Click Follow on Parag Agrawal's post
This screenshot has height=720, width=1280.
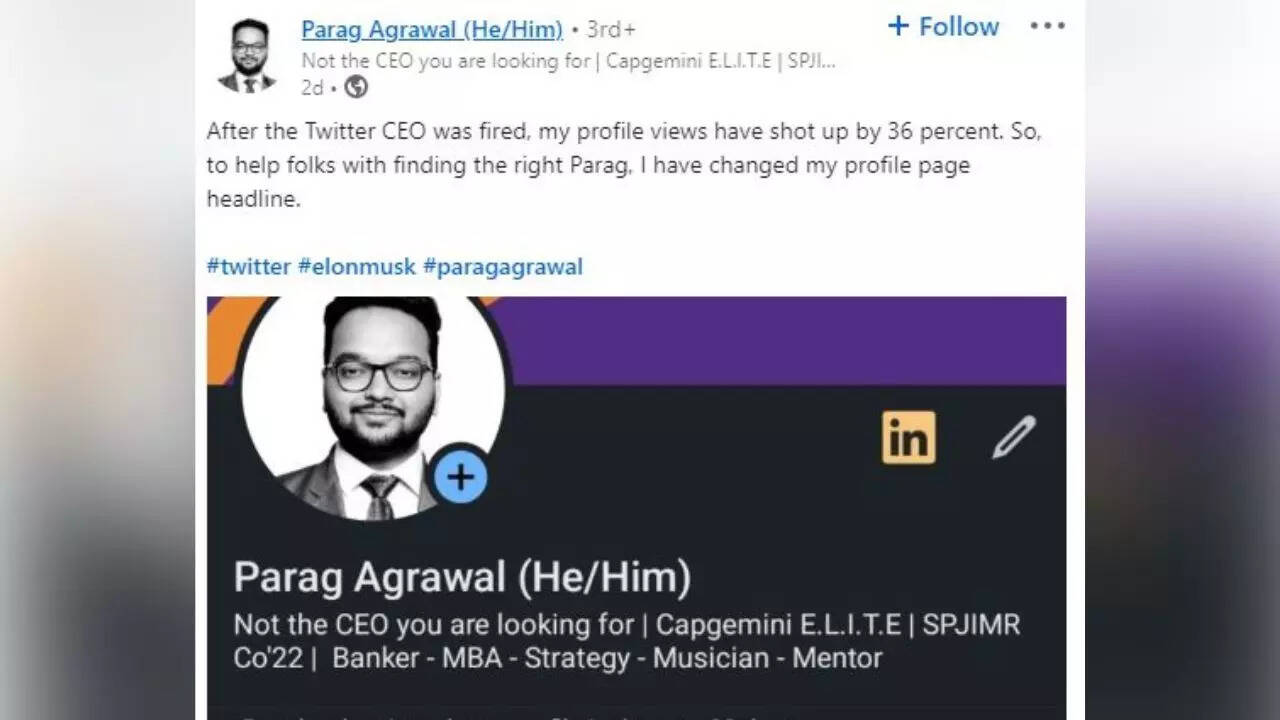tap(957, 26)
